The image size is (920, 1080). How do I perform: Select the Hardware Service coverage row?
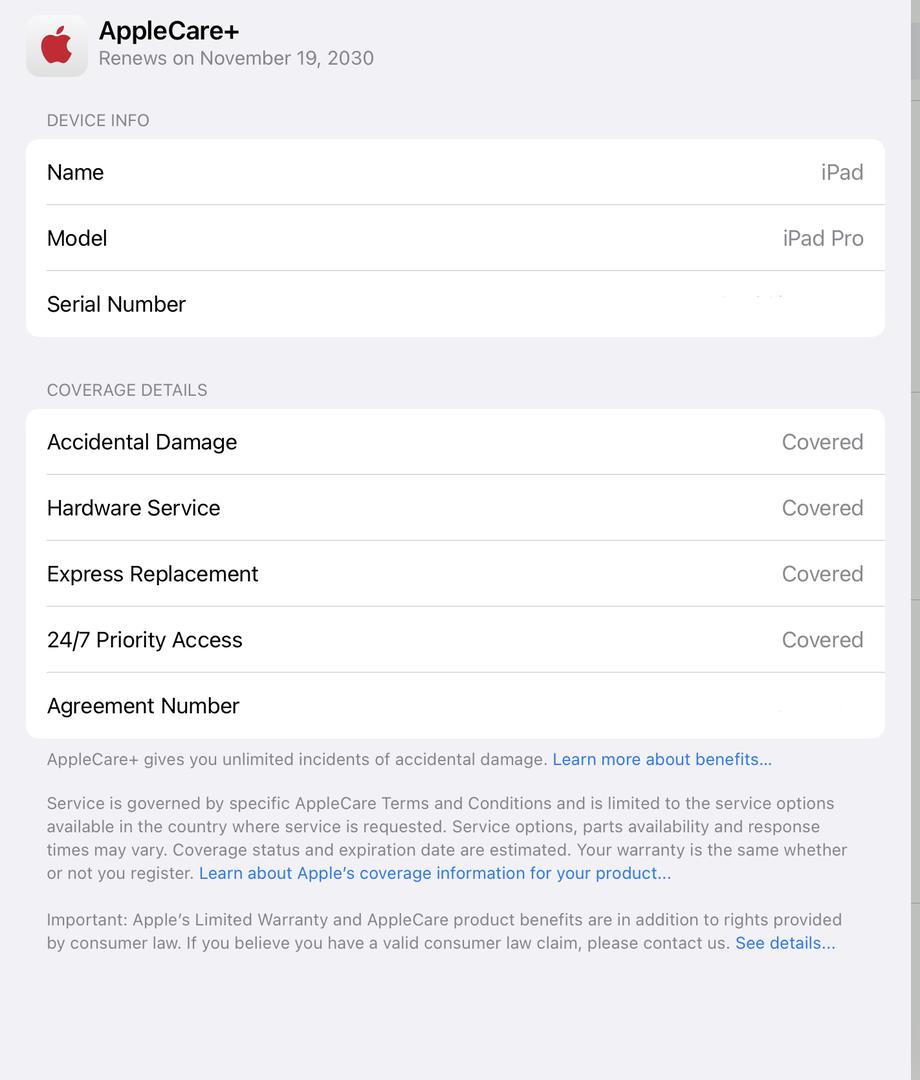click(455, 508)
